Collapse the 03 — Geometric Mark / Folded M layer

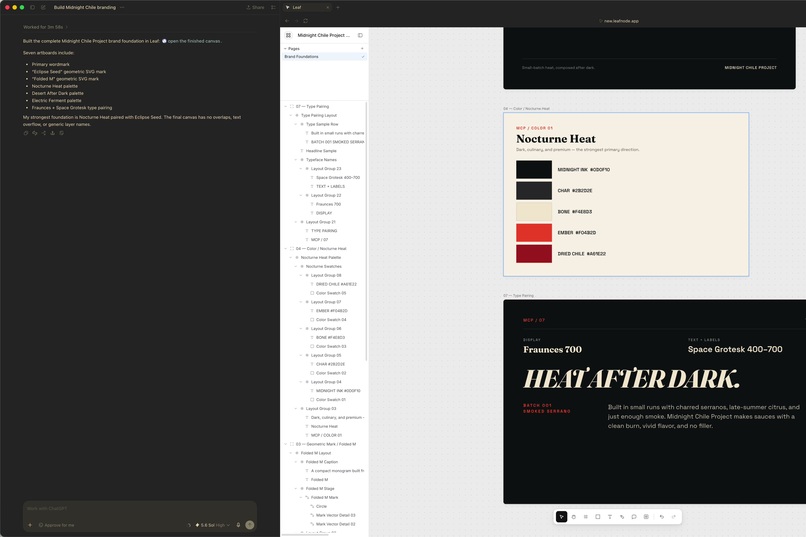click(286, 444)
